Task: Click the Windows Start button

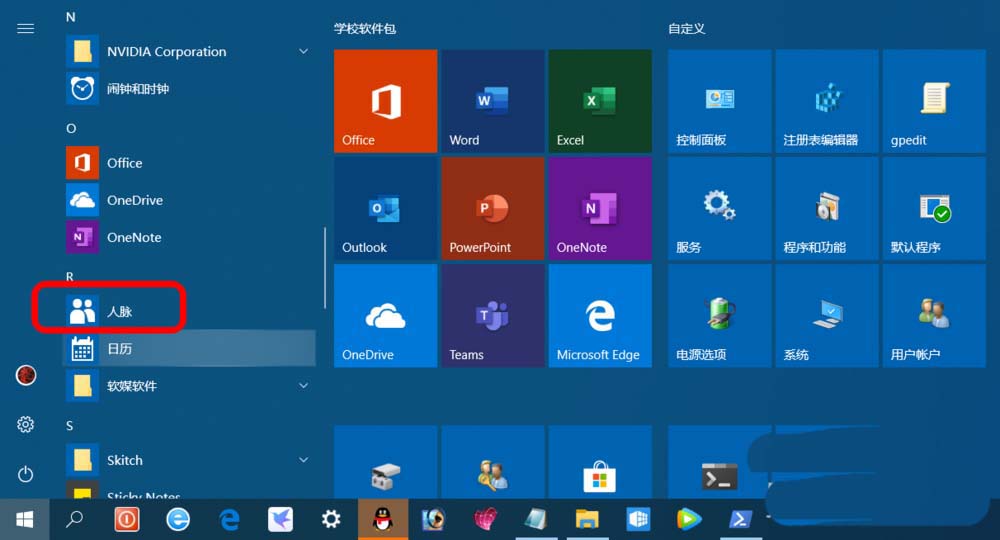Action: click(25, 520)
